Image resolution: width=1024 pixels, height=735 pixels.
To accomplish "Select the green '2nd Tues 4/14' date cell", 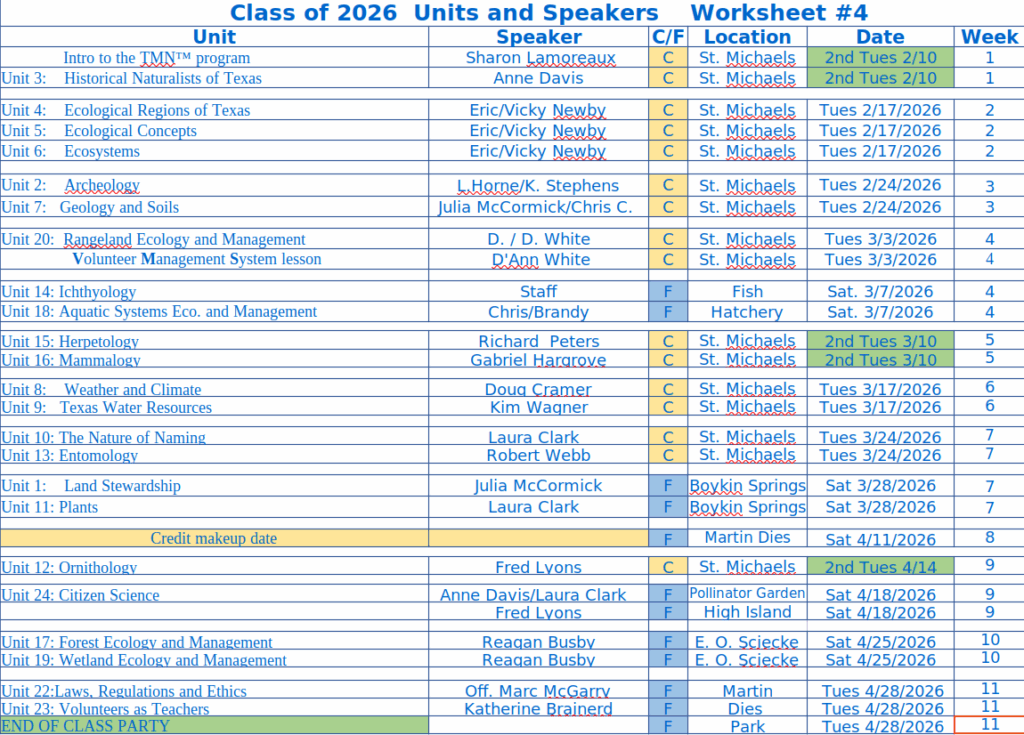I will (880, 567).
